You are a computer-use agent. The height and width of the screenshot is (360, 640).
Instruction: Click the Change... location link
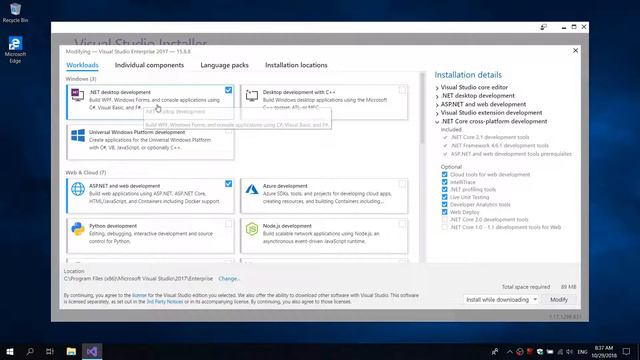click(x=229, y=279)
